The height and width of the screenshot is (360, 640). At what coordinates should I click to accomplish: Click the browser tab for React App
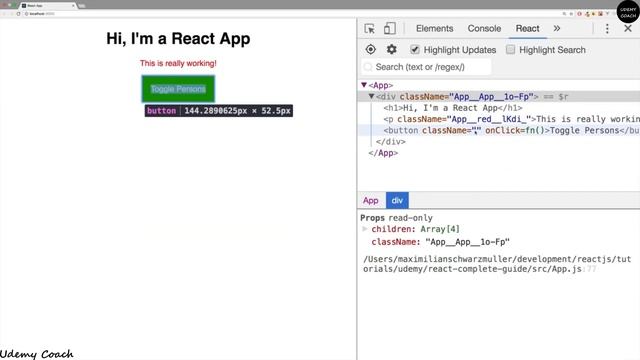pyautogui.click(x=48, y=6)
